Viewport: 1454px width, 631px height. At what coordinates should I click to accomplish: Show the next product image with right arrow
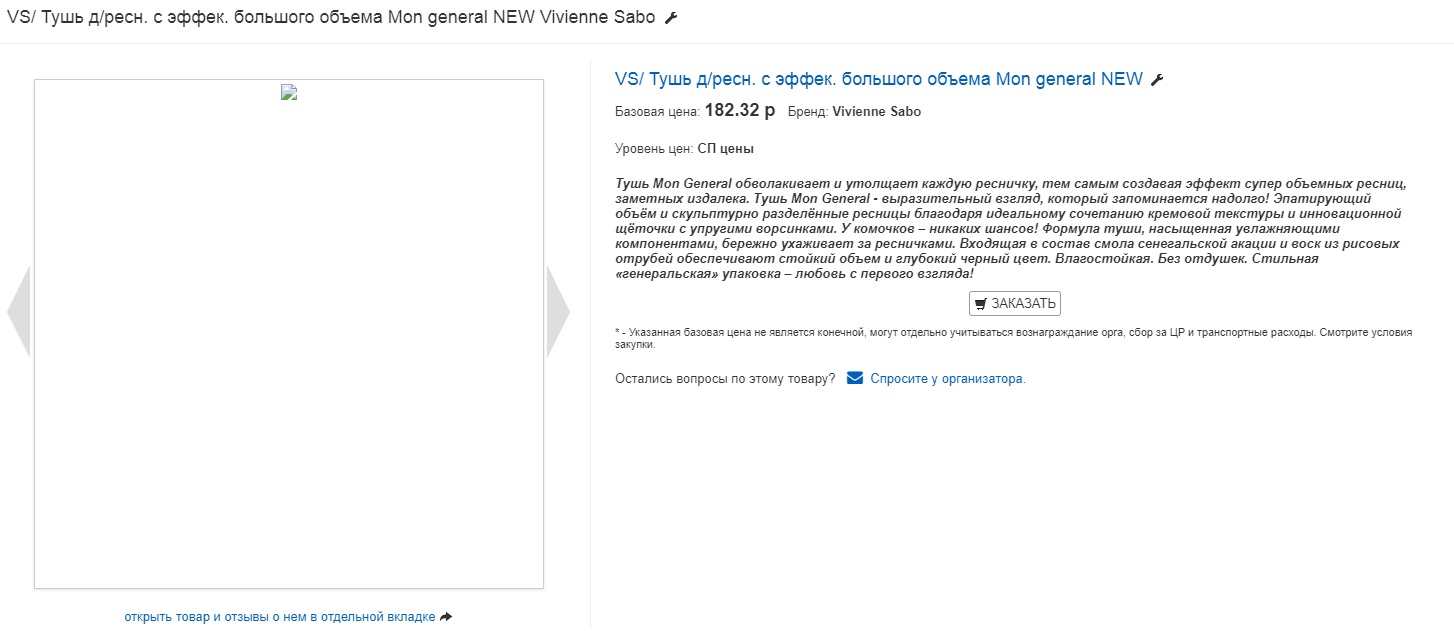pyautogui.click(x=558, y=311)
